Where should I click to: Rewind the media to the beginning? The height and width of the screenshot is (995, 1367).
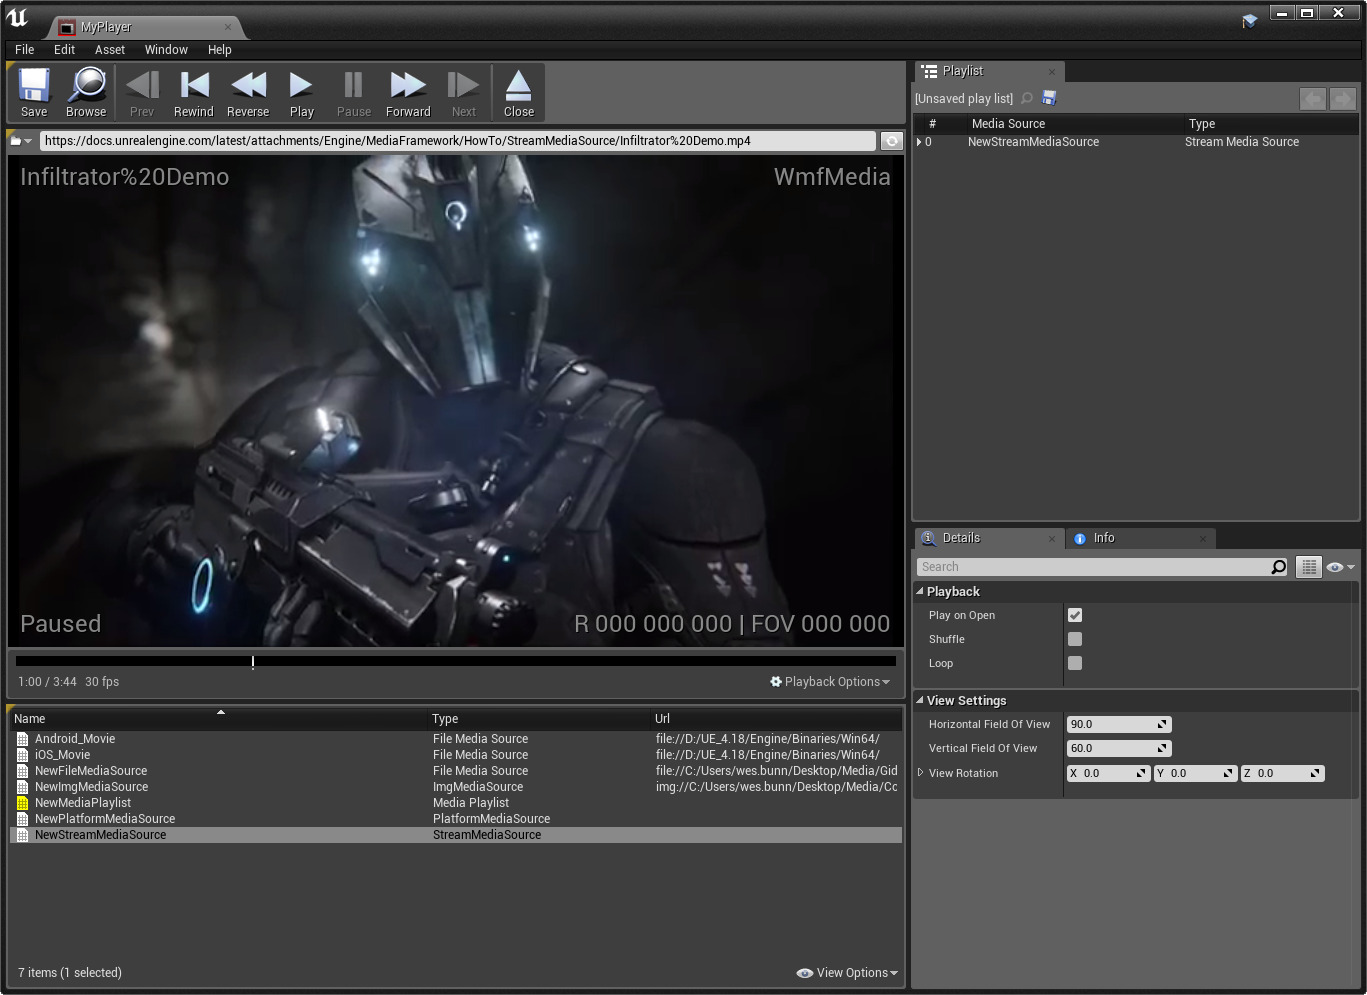193,93
